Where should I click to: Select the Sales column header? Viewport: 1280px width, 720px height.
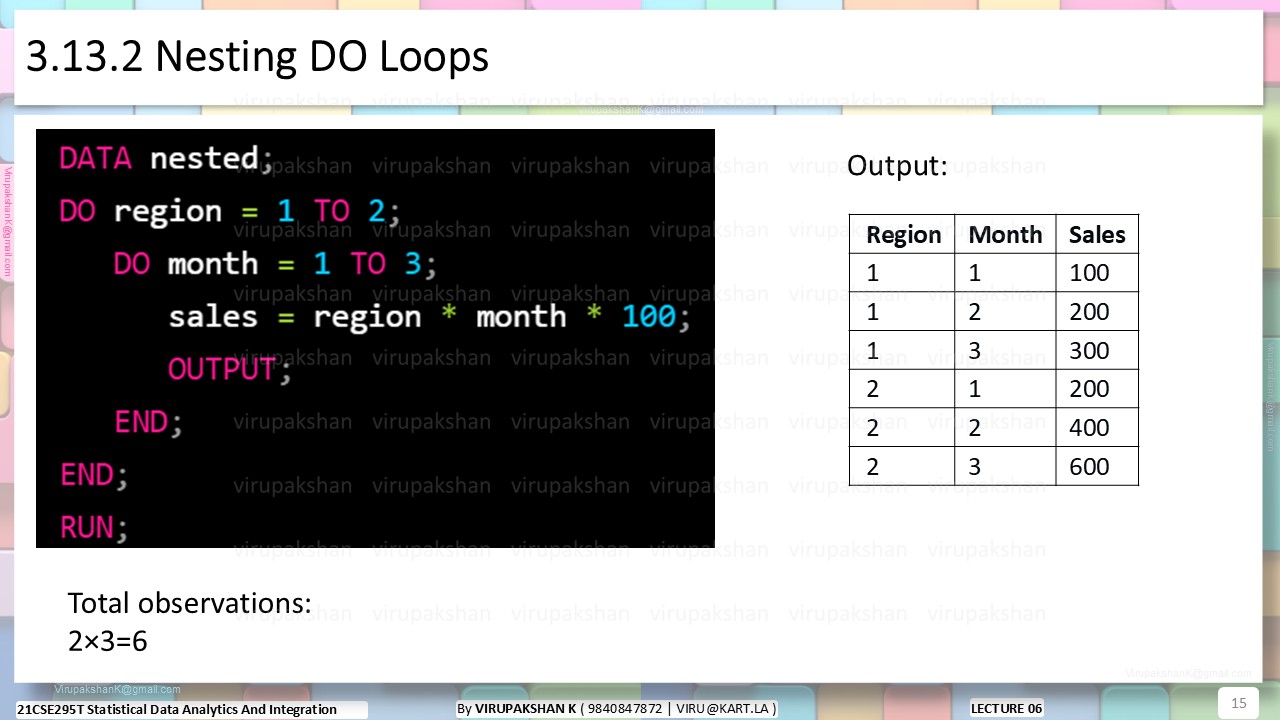point(1097,234)
